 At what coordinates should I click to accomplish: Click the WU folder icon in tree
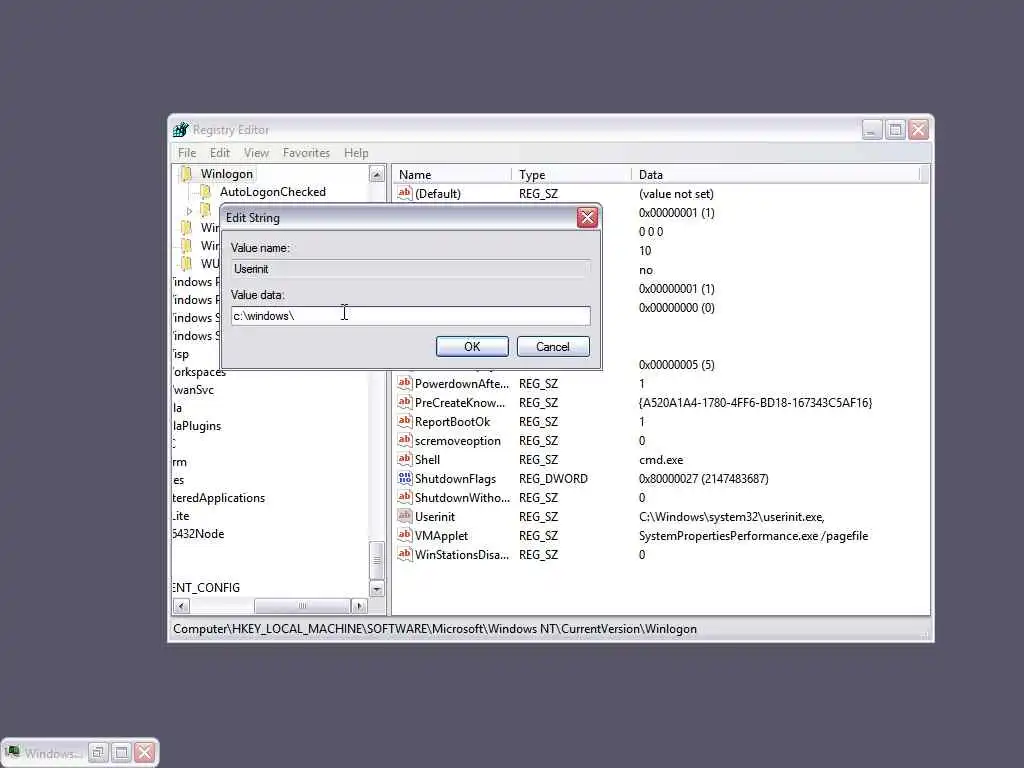coord(186,263)
